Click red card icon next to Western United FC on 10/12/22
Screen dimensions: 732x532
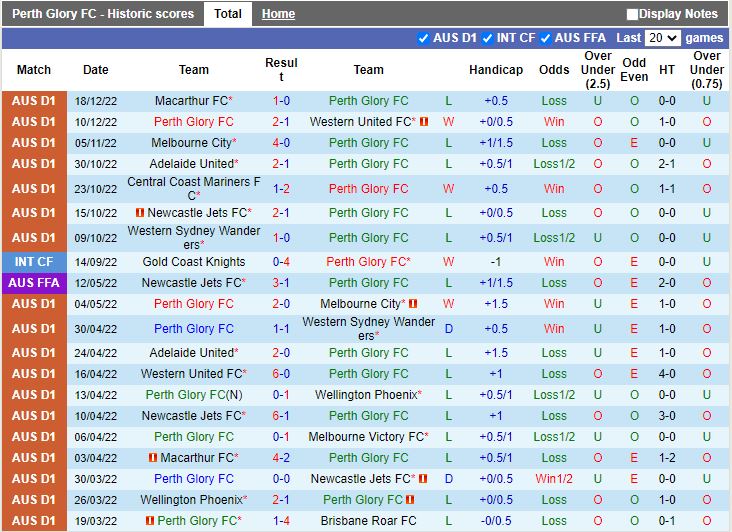[x=424, y=122]
